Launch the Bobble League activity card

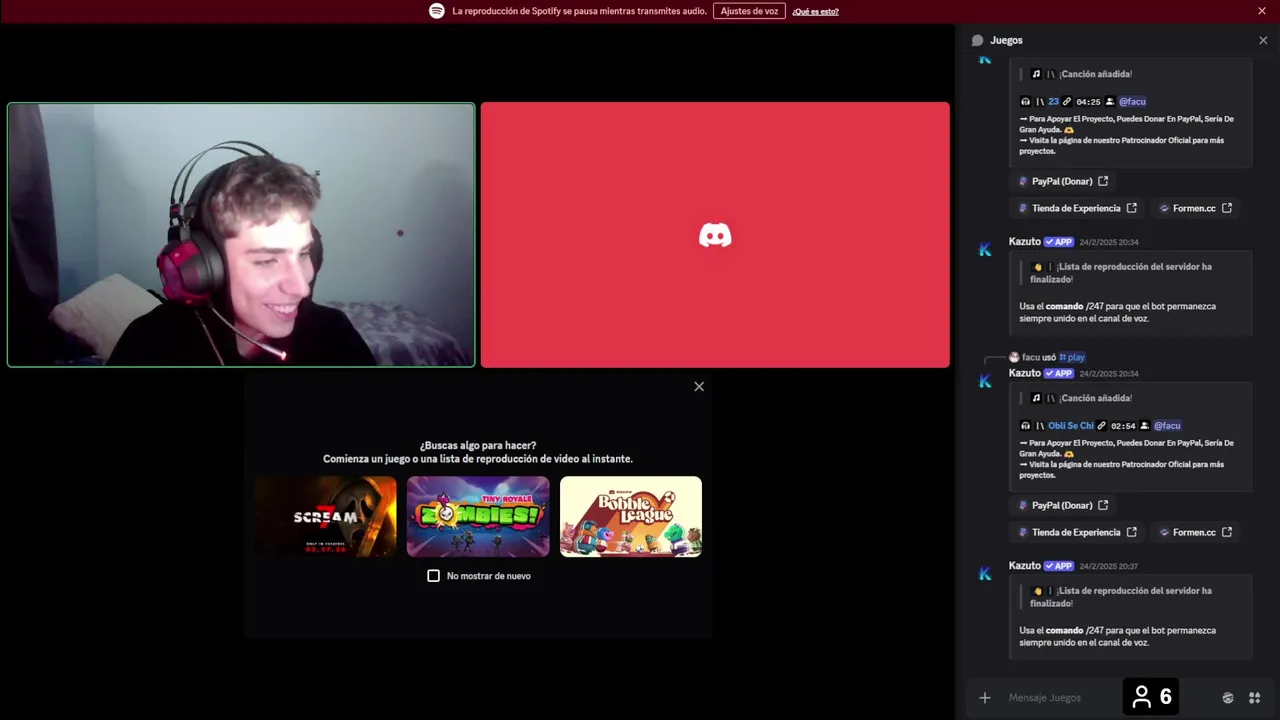[631, 516]
